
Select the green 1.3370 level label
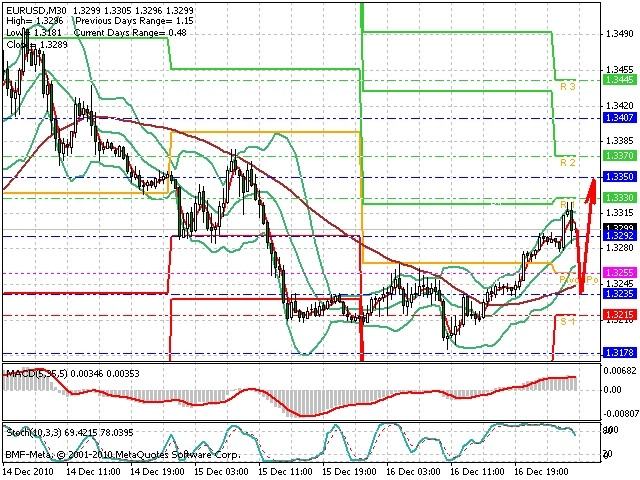pos(620,156)
